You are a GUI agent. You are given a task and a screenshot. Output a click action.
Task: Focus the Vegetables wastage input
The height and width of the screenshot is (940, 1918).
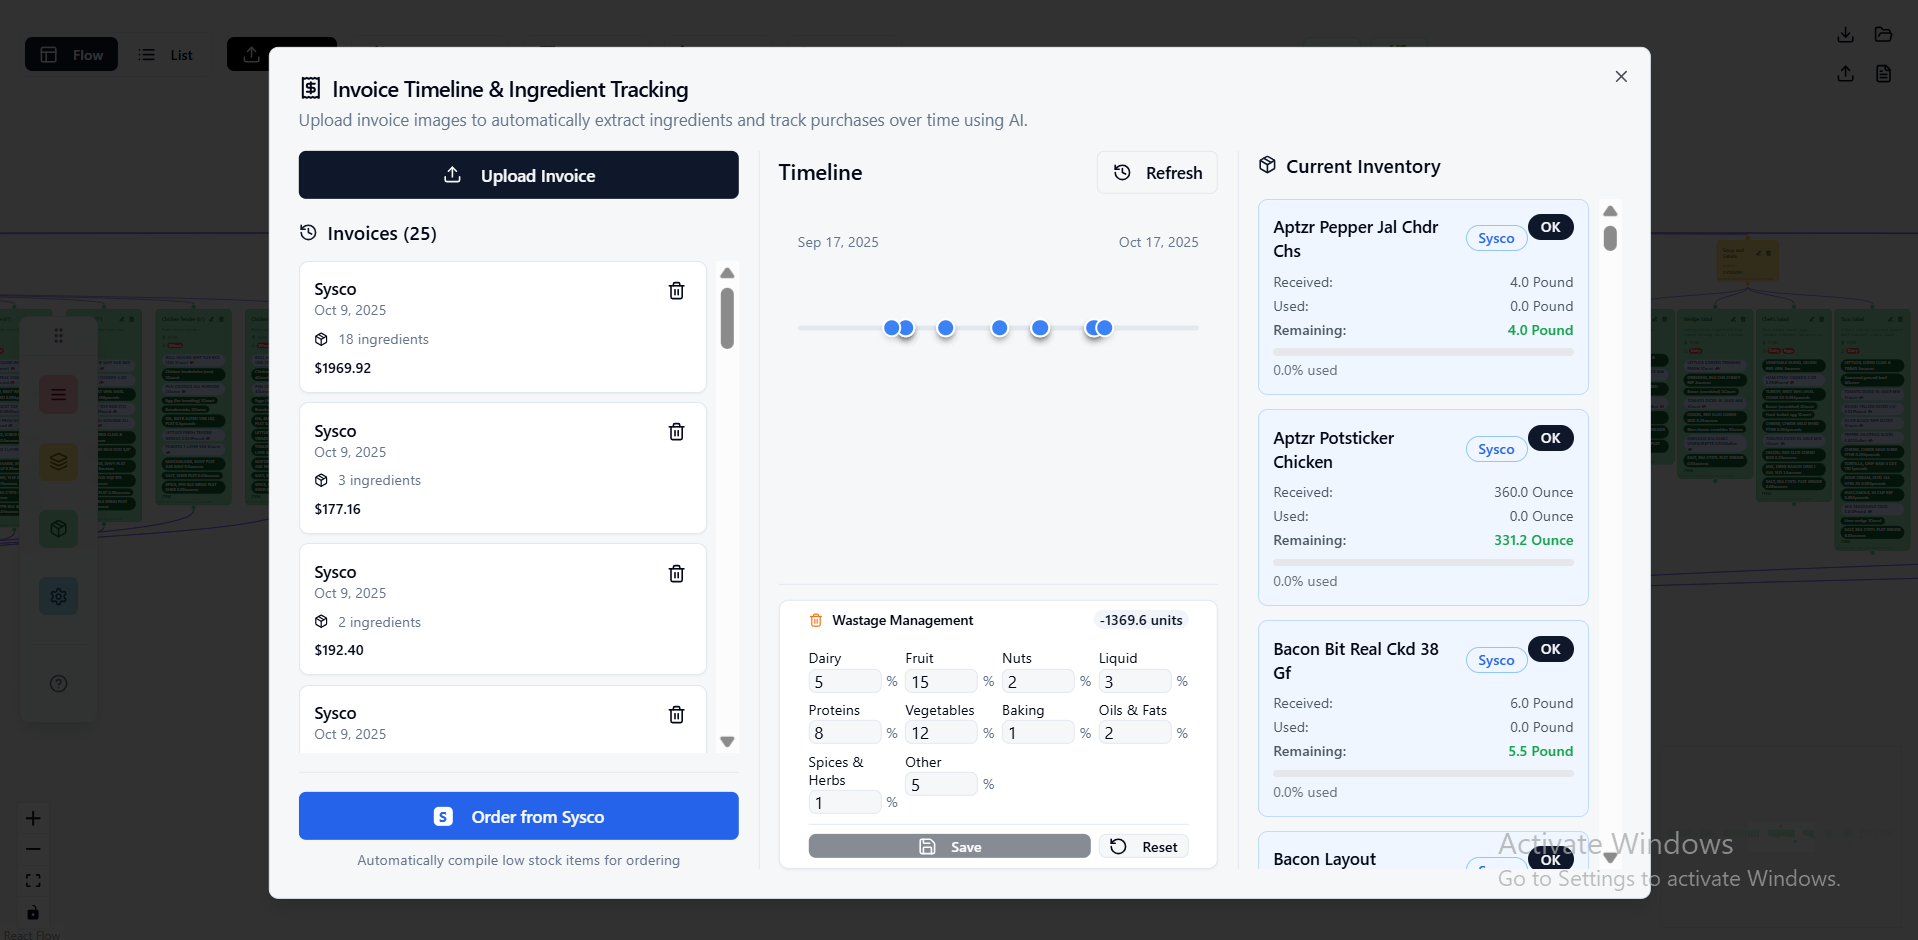tap(940, 733)
